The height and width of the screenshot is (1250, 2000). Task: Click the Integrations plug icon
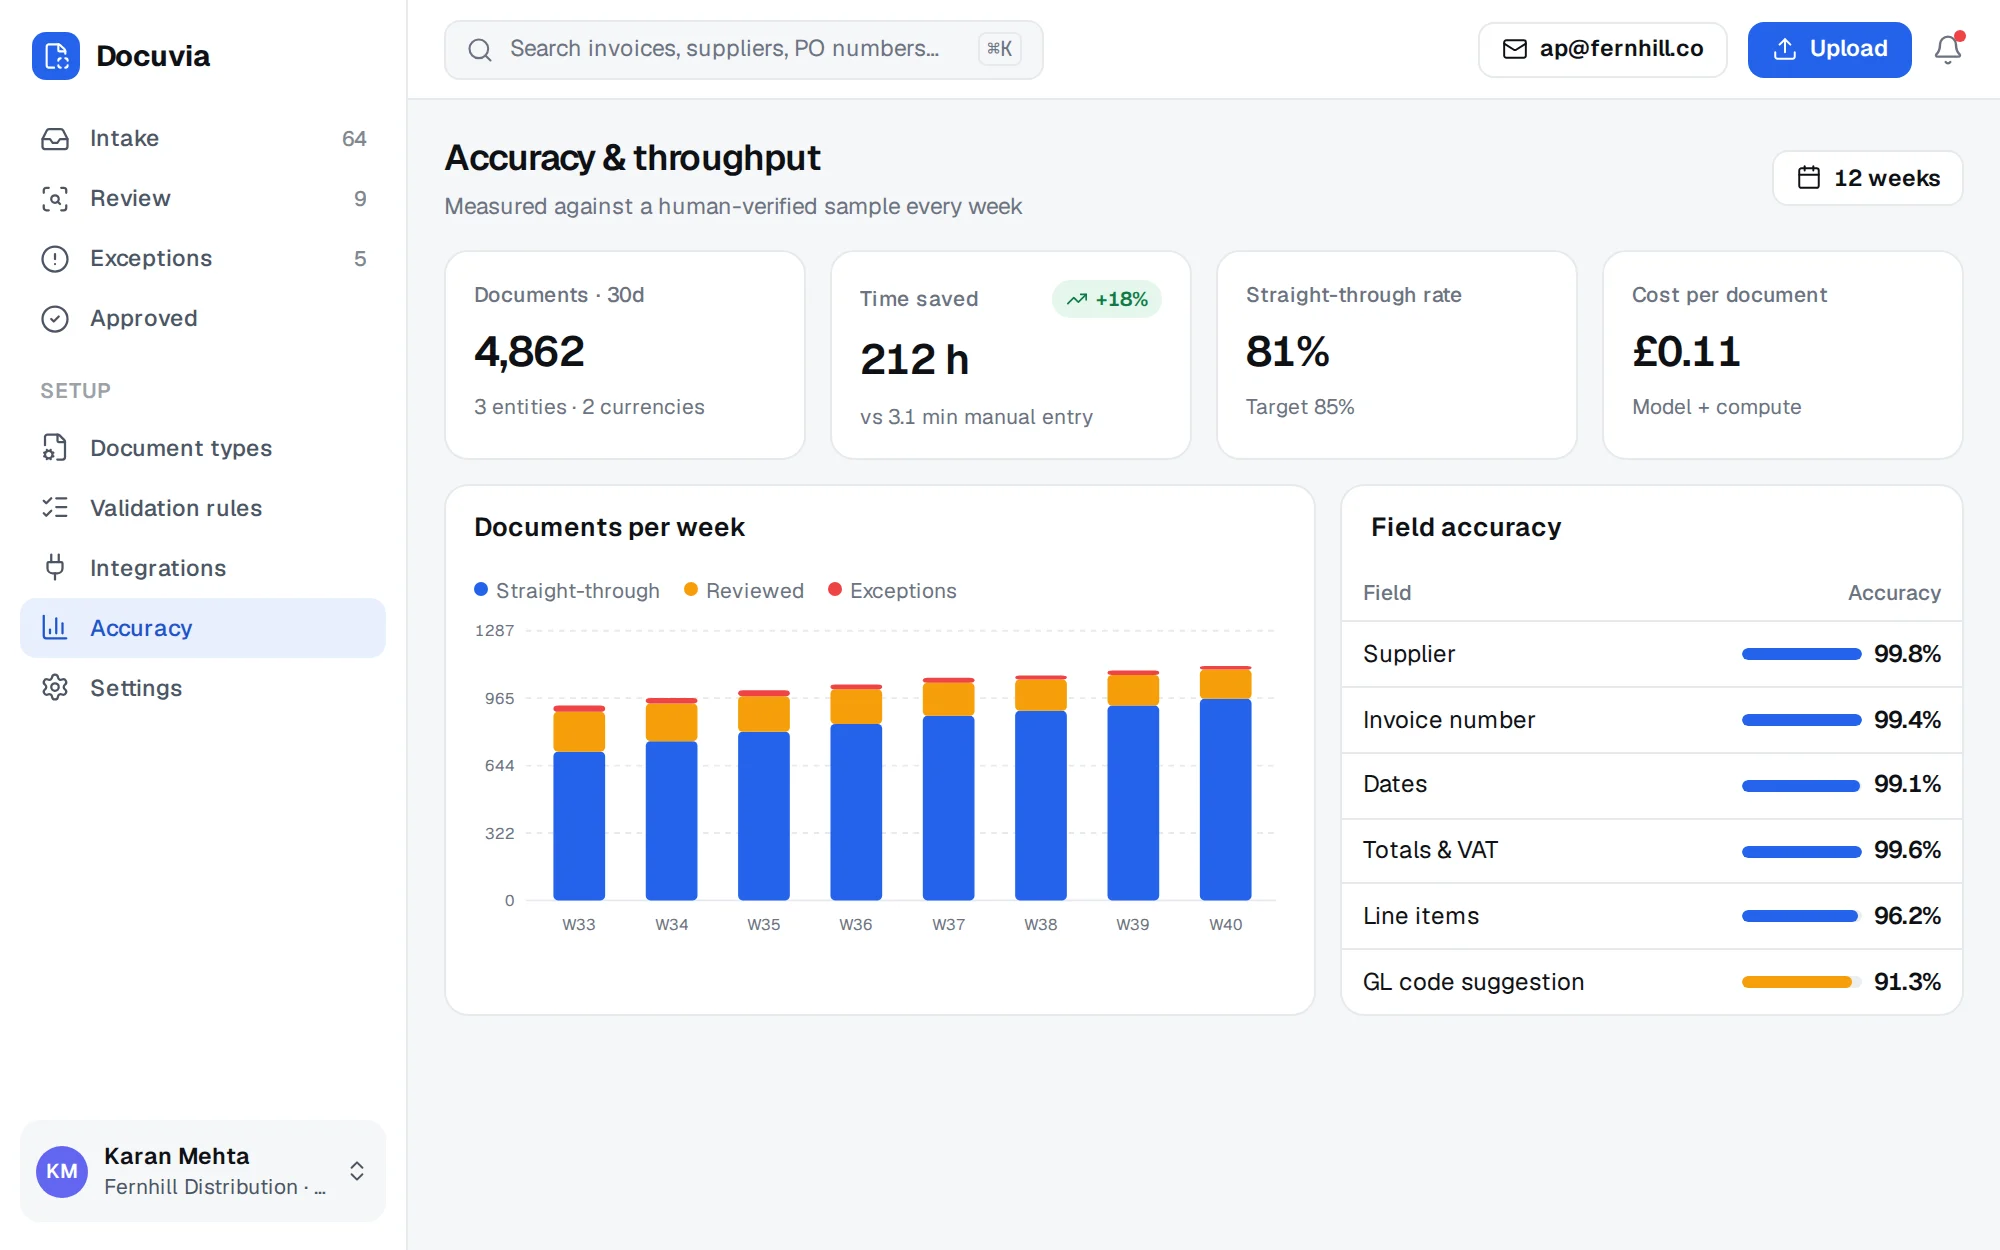click(55, 568)
